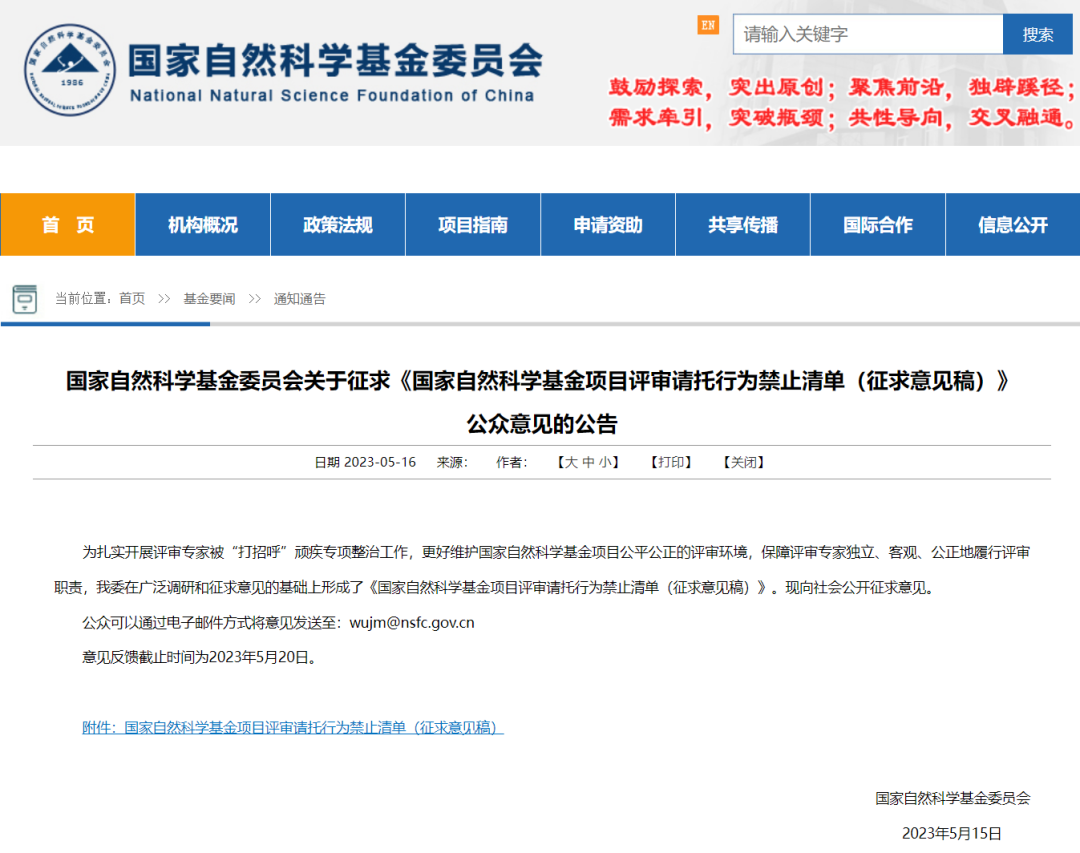Set font size to 大 (large)

(572, 462)
